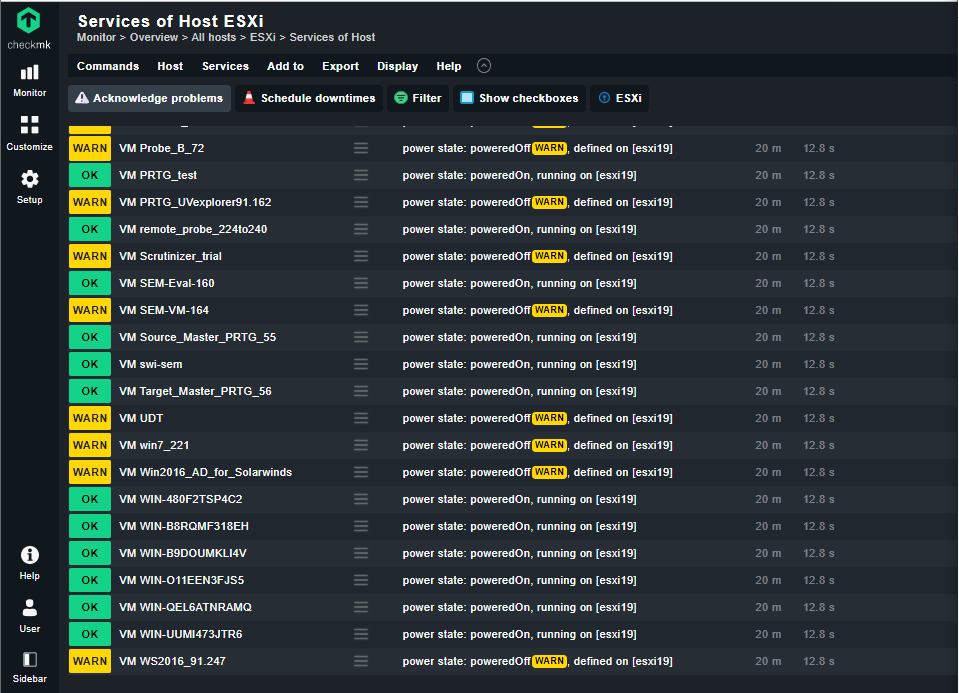Open service VM WS2016_91.247
Screen dimensions: 959x693
[x=172, y=661]
